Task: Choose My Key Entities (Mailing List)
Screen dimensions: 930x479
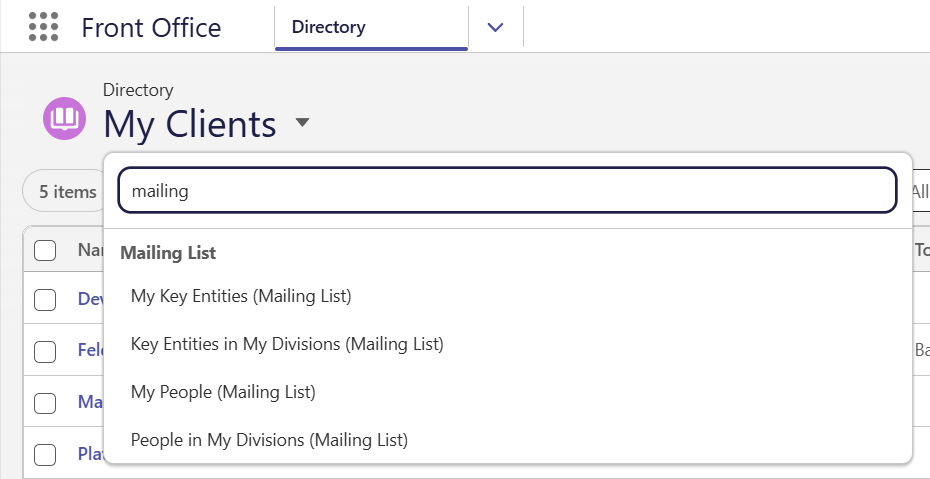Action: [241, 295]
